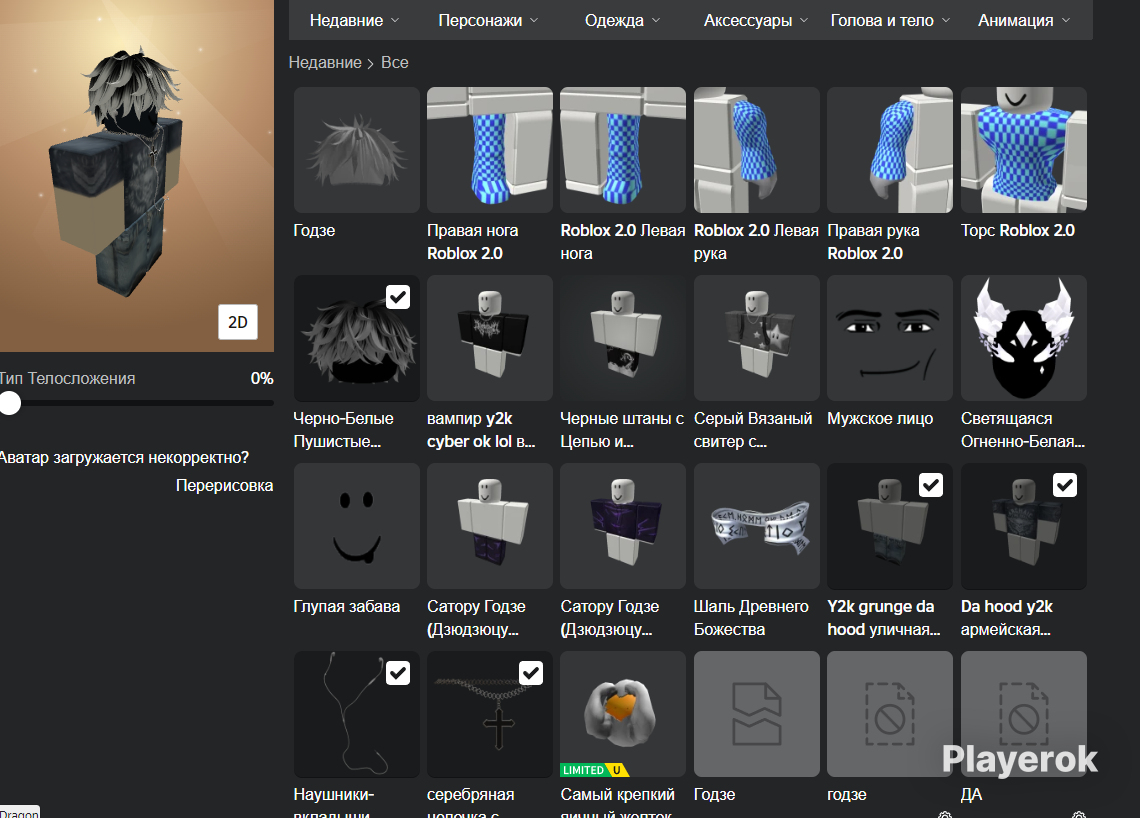Click the Черно-Белые Пушистые item name
The height and width of the screenshot is (818, 1140).
click(x=343, y=430)
